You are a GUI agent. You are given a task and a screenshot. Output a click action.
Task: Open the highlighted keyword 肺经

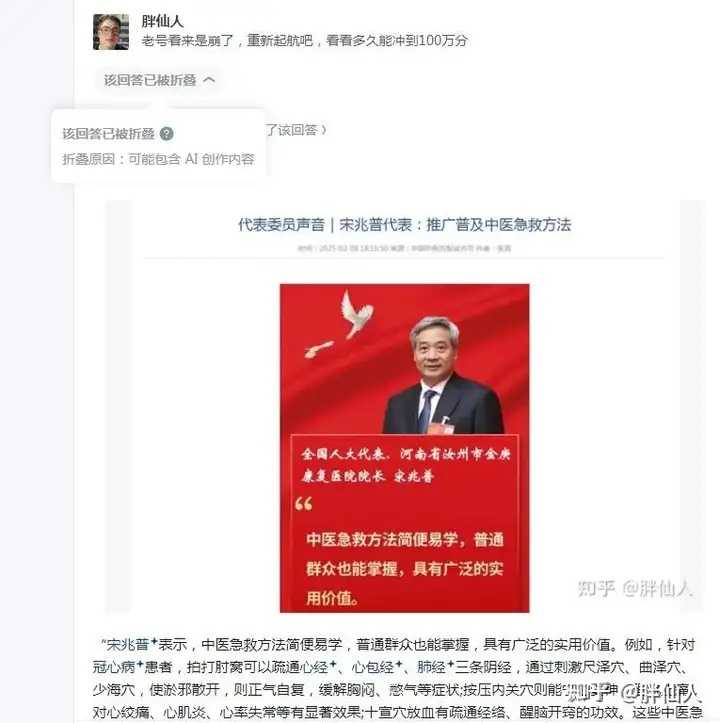432,667
